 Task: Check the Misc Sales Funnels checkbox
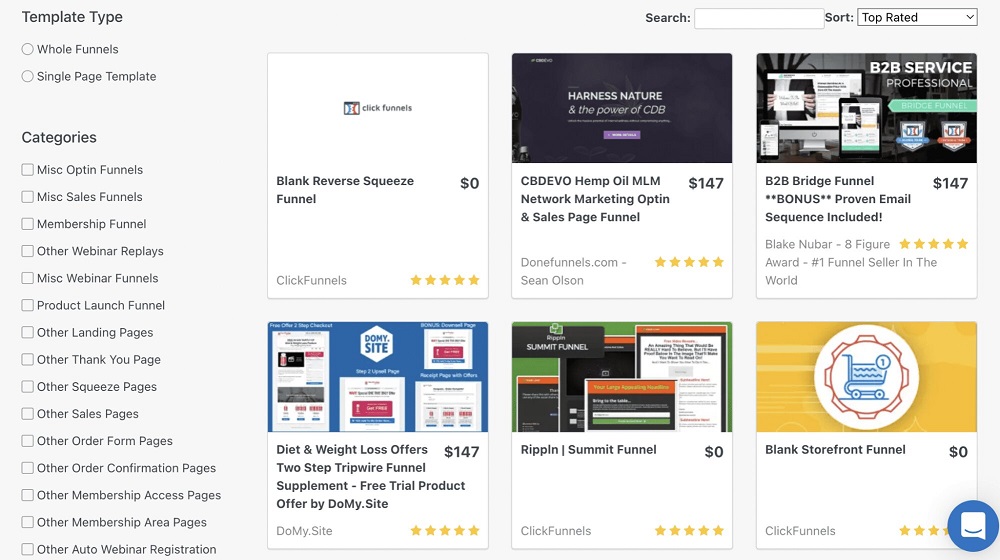coord(27,197)
